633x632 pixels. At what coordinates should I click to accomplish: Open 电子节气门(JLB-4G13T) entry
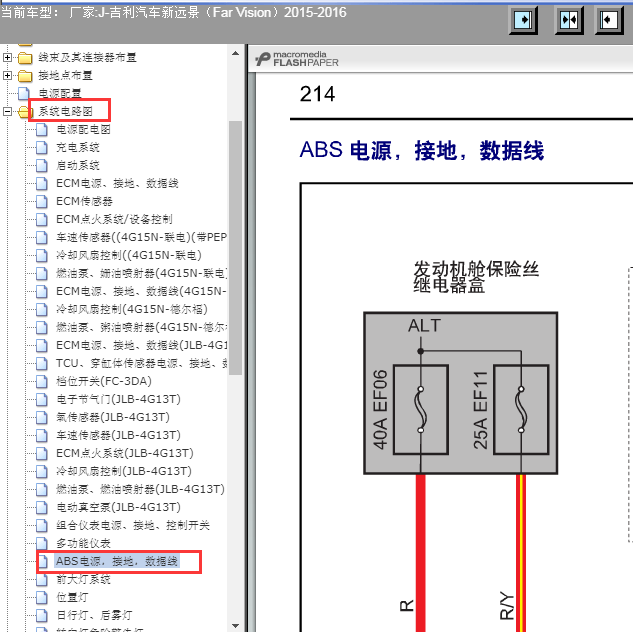[118, 400]
